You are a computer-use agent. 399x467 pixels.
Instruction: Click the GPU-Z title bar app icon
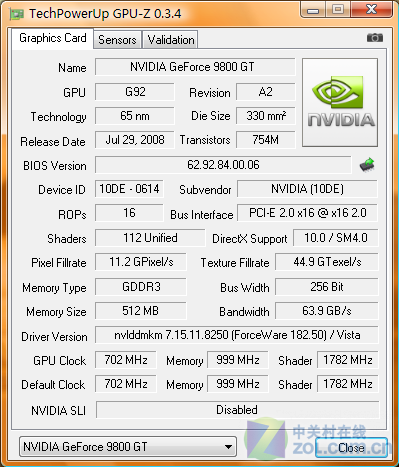(x=17, y=14)
